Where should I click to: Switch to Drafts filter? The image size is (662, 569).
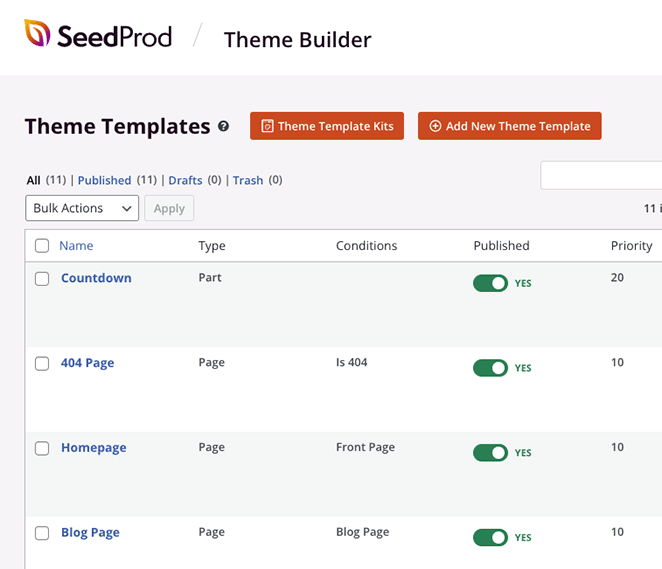coord(185,181)
